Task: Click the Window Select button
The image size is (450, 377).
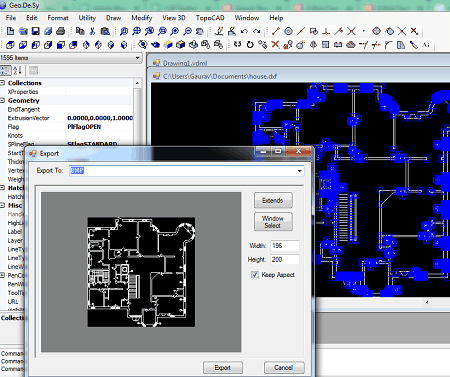Action: tap(273, 222)
